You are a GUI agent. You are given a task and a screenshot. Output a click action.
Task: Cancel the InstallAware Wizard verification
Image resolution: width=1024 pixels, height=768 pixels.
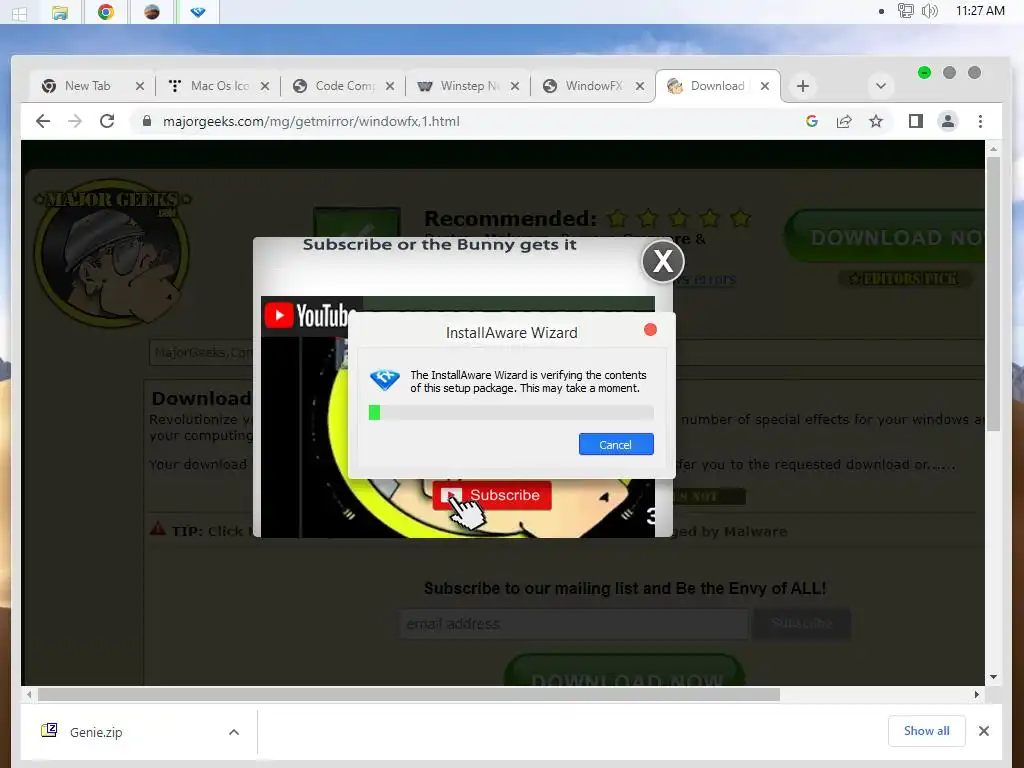[616, 445]
